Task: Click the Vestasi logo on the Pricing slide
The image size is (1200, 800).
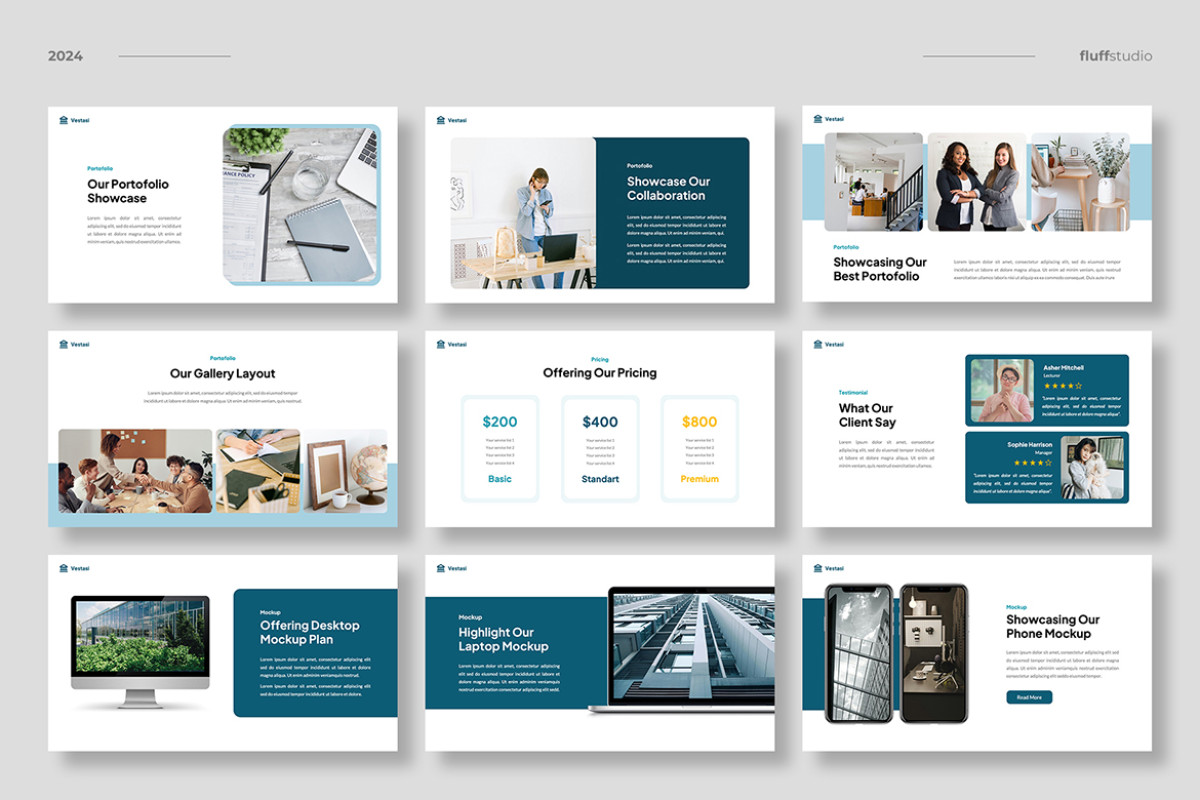Action: click(451, 344)
